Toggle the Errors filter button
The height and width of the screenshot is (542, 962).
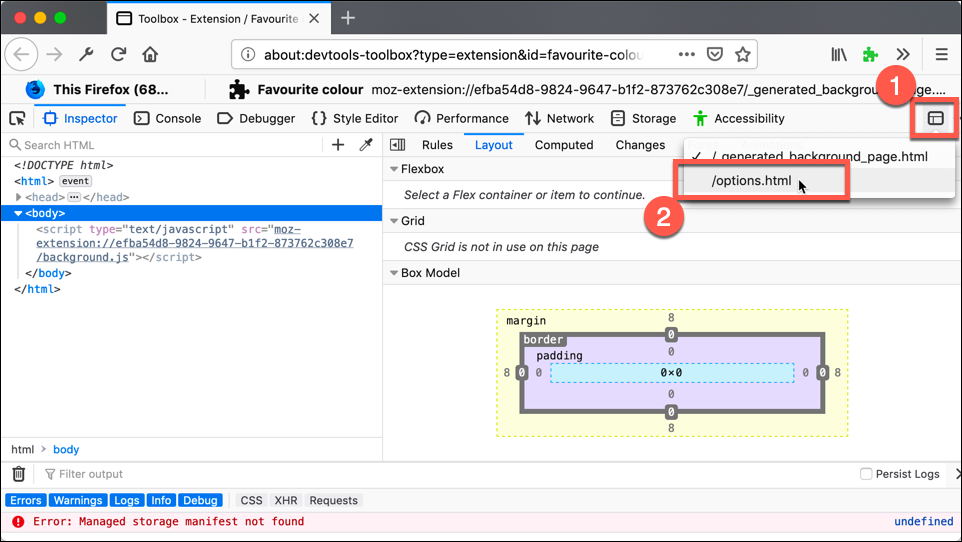click(x=26, y=500)
